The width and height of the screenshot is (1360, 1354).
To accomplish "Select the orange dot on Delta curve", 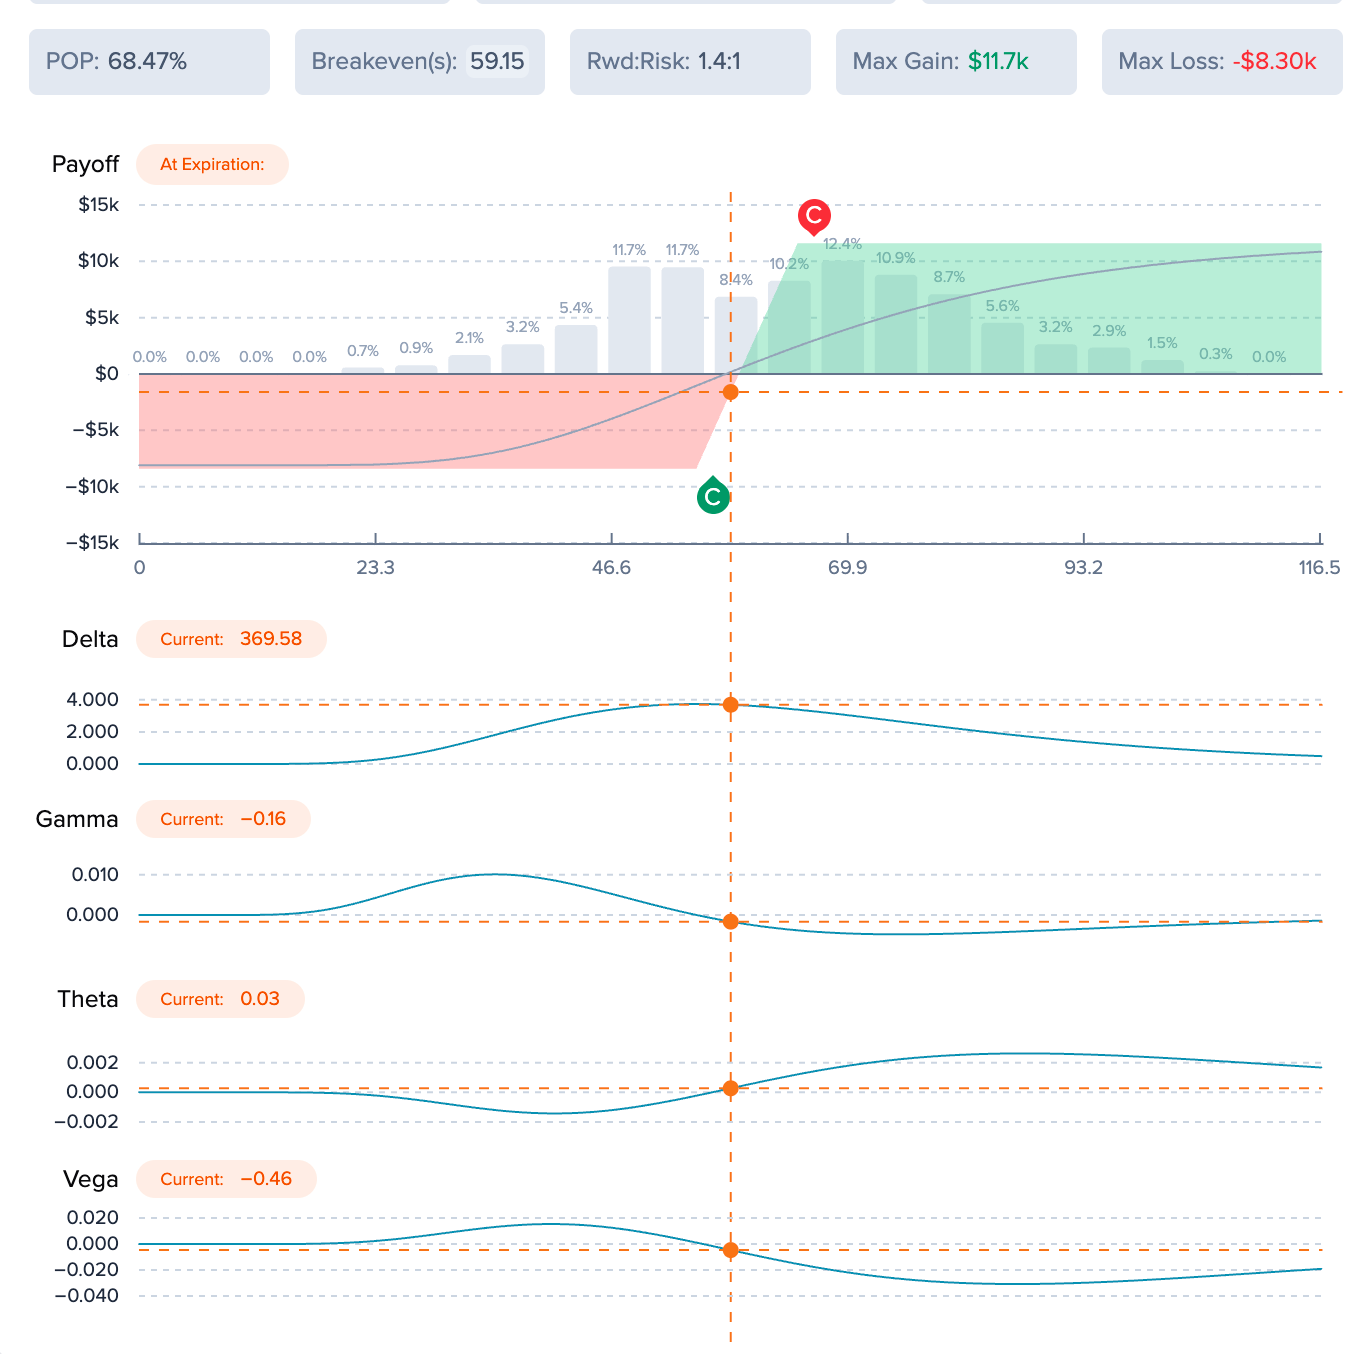I will click(x=731, y=705).
